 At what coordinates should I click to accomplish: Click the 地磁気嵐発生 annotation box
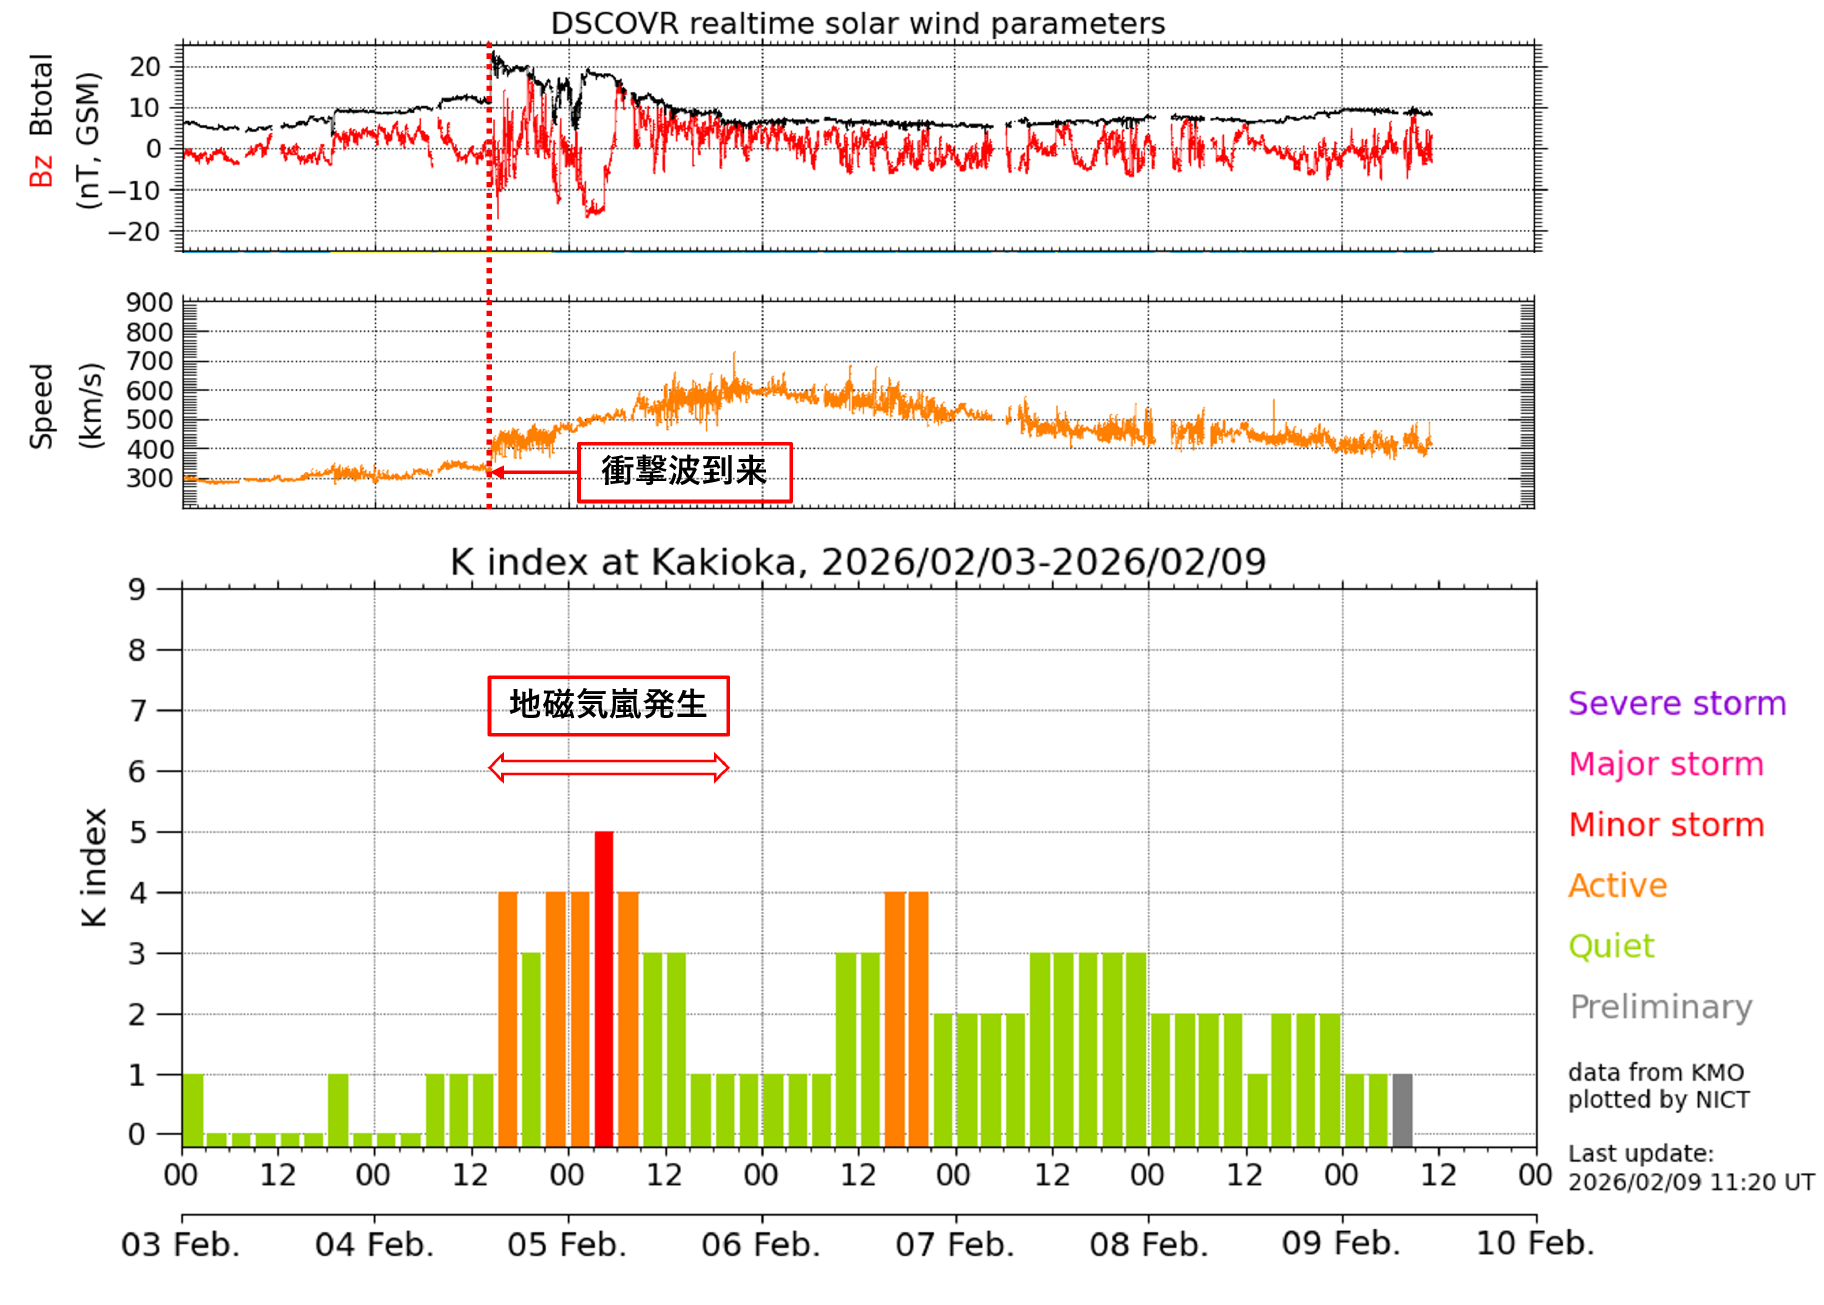[x=608, y=705]
